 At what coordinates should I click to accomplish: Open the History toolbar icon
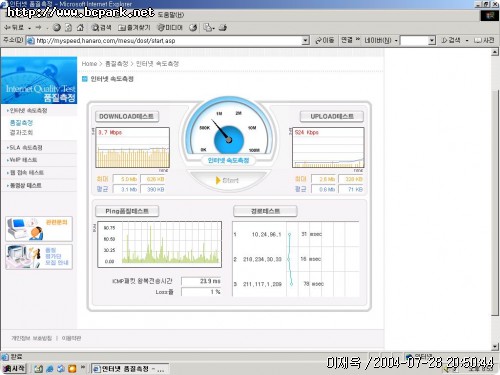[x=193, y=28]
